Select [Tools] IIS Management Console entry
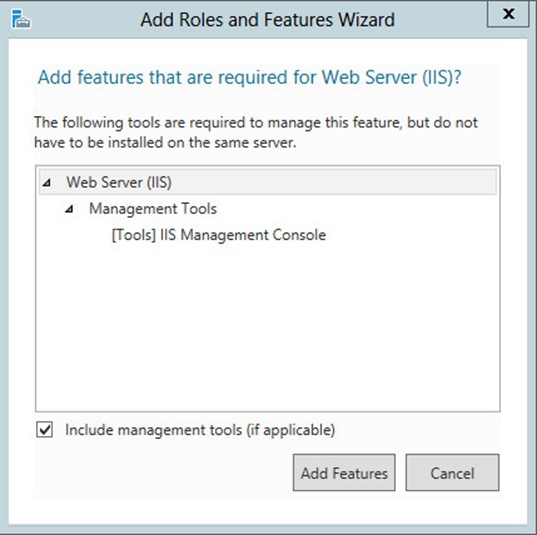This screenshot has width=537, height=535. (219, 235)
